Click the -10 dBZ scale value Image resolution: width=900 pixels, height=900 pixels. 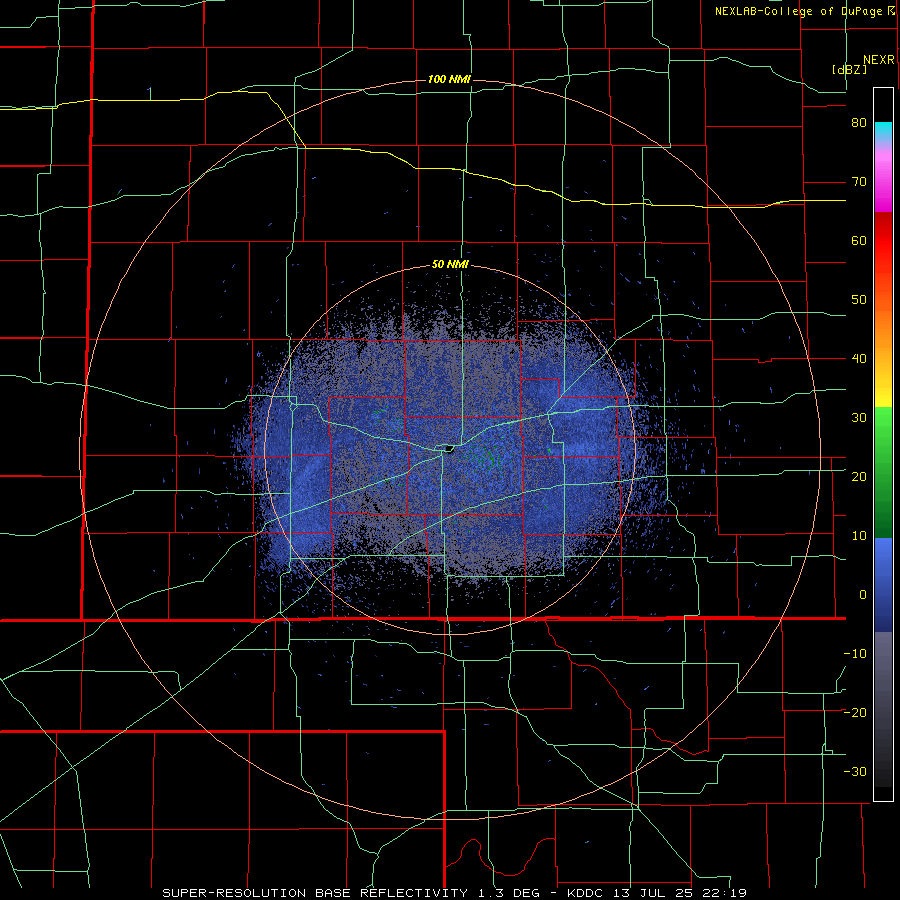(855, 654)
